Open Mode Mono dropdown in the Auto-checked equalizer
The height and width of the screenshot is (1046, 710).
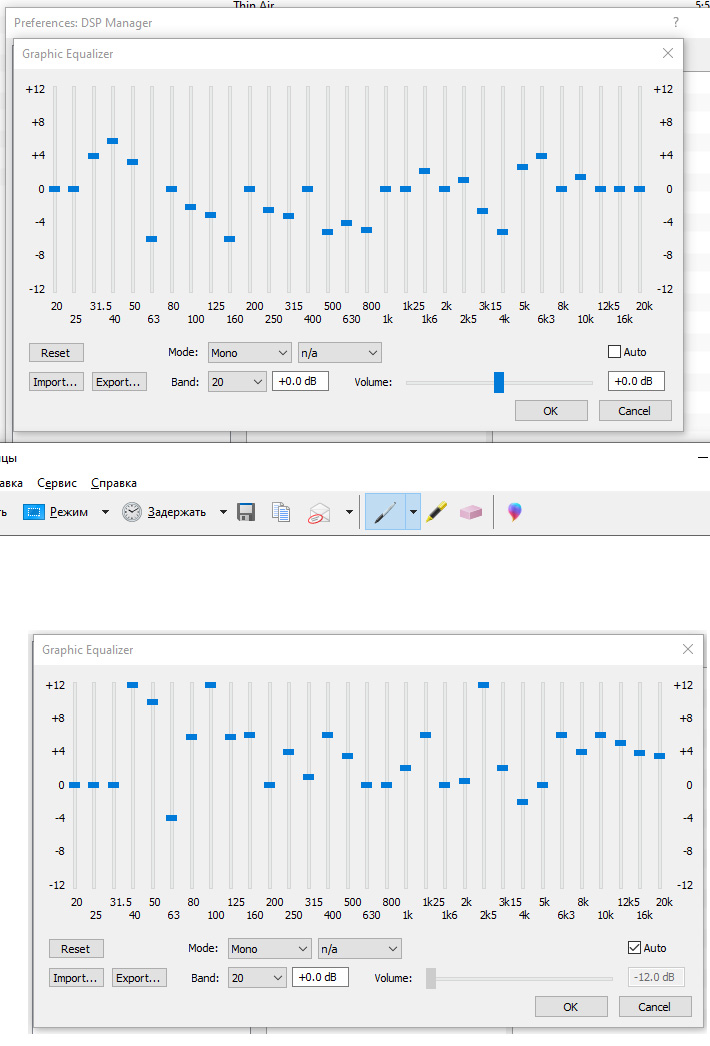point(270,949)
